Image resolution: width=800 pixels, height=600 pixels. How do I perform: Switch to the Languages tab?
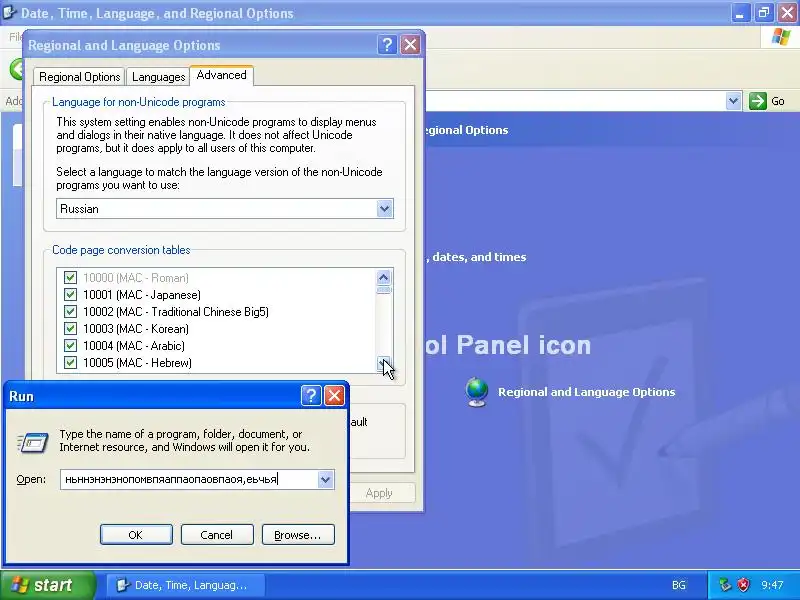click(x=158, y=77)
